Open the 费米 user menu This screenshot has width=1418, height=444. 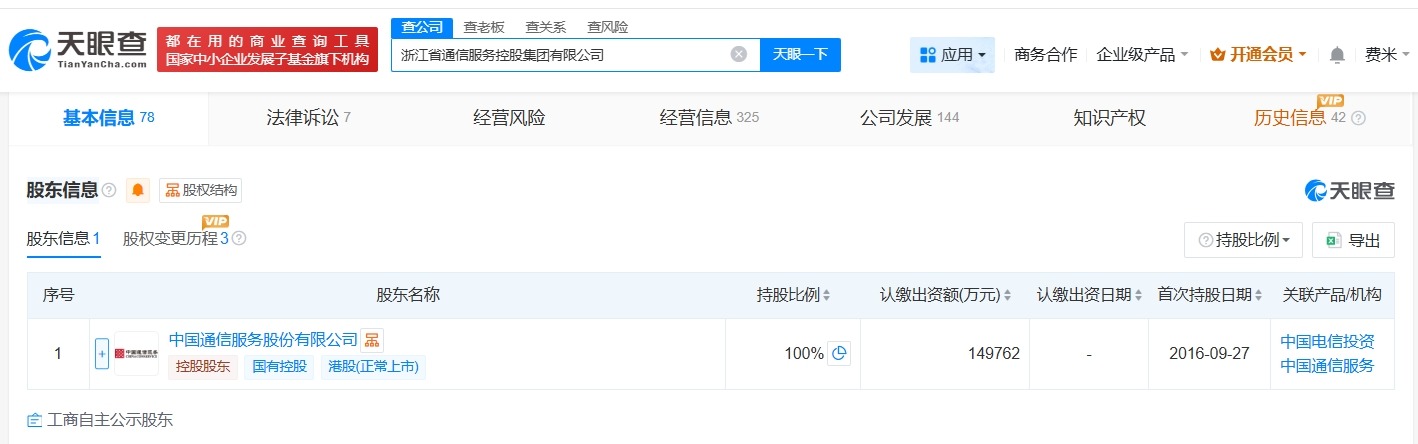click(x=1386, y=54)
